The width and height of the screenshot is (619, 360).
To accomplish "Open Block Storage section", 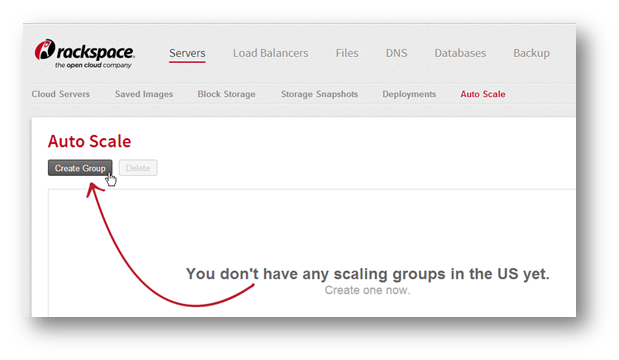I will coord(227,94).
